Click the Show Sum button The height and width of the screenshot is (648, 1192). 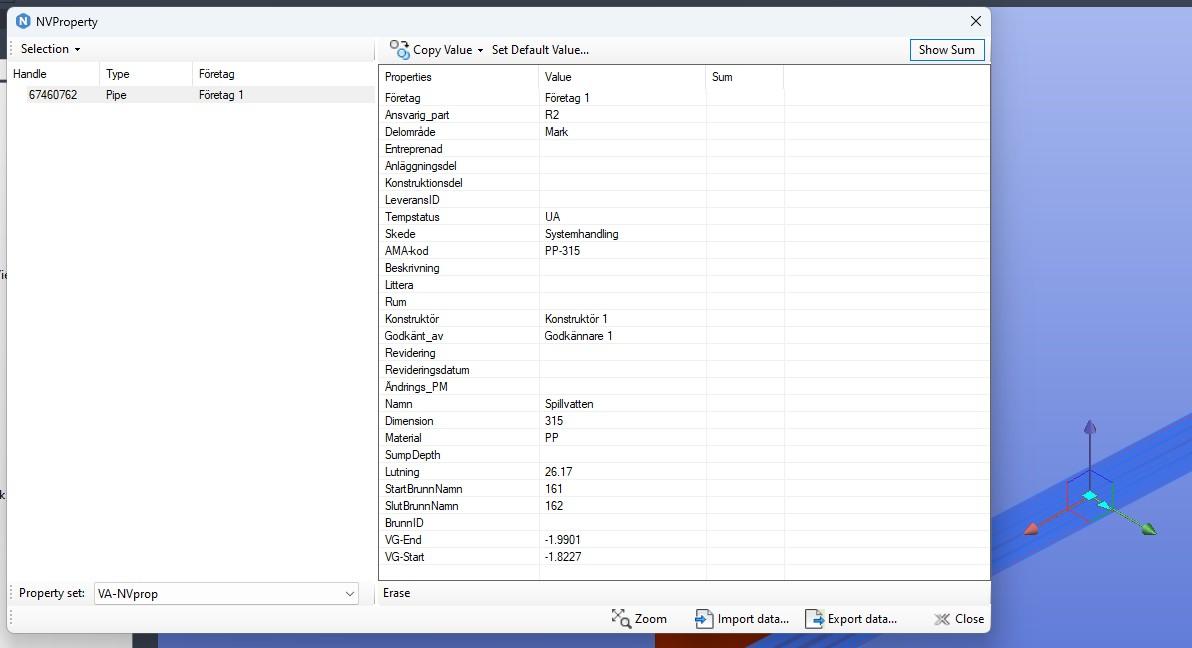pos(946,49)
